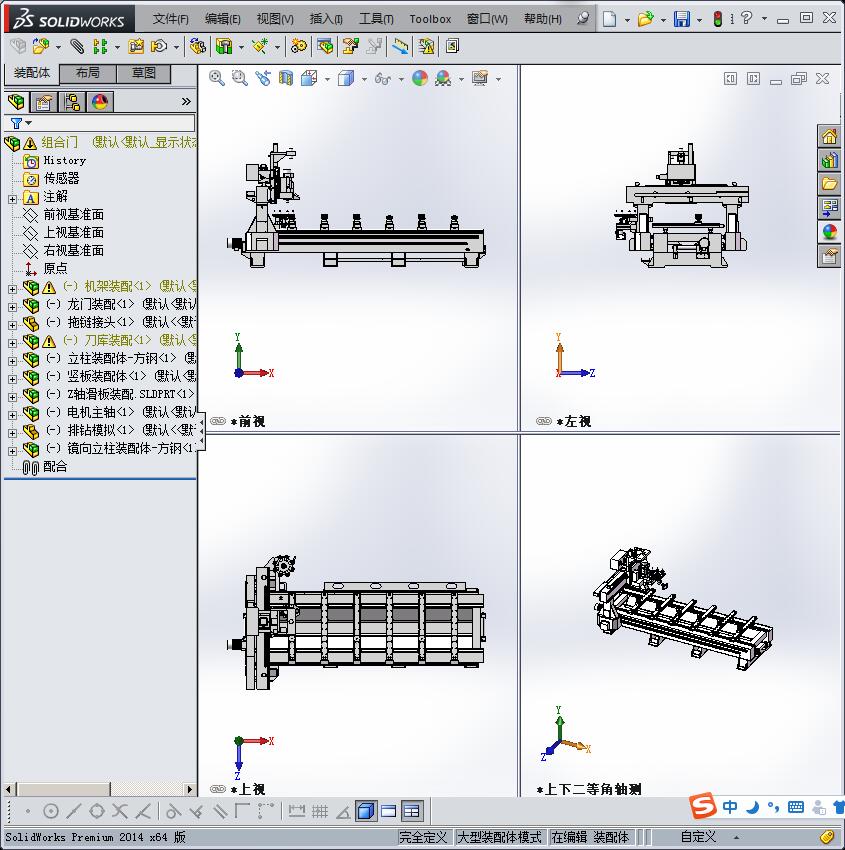Select Previous View icon in viewport toolbar
The image size is (845, 850).
tap(263, 79)
